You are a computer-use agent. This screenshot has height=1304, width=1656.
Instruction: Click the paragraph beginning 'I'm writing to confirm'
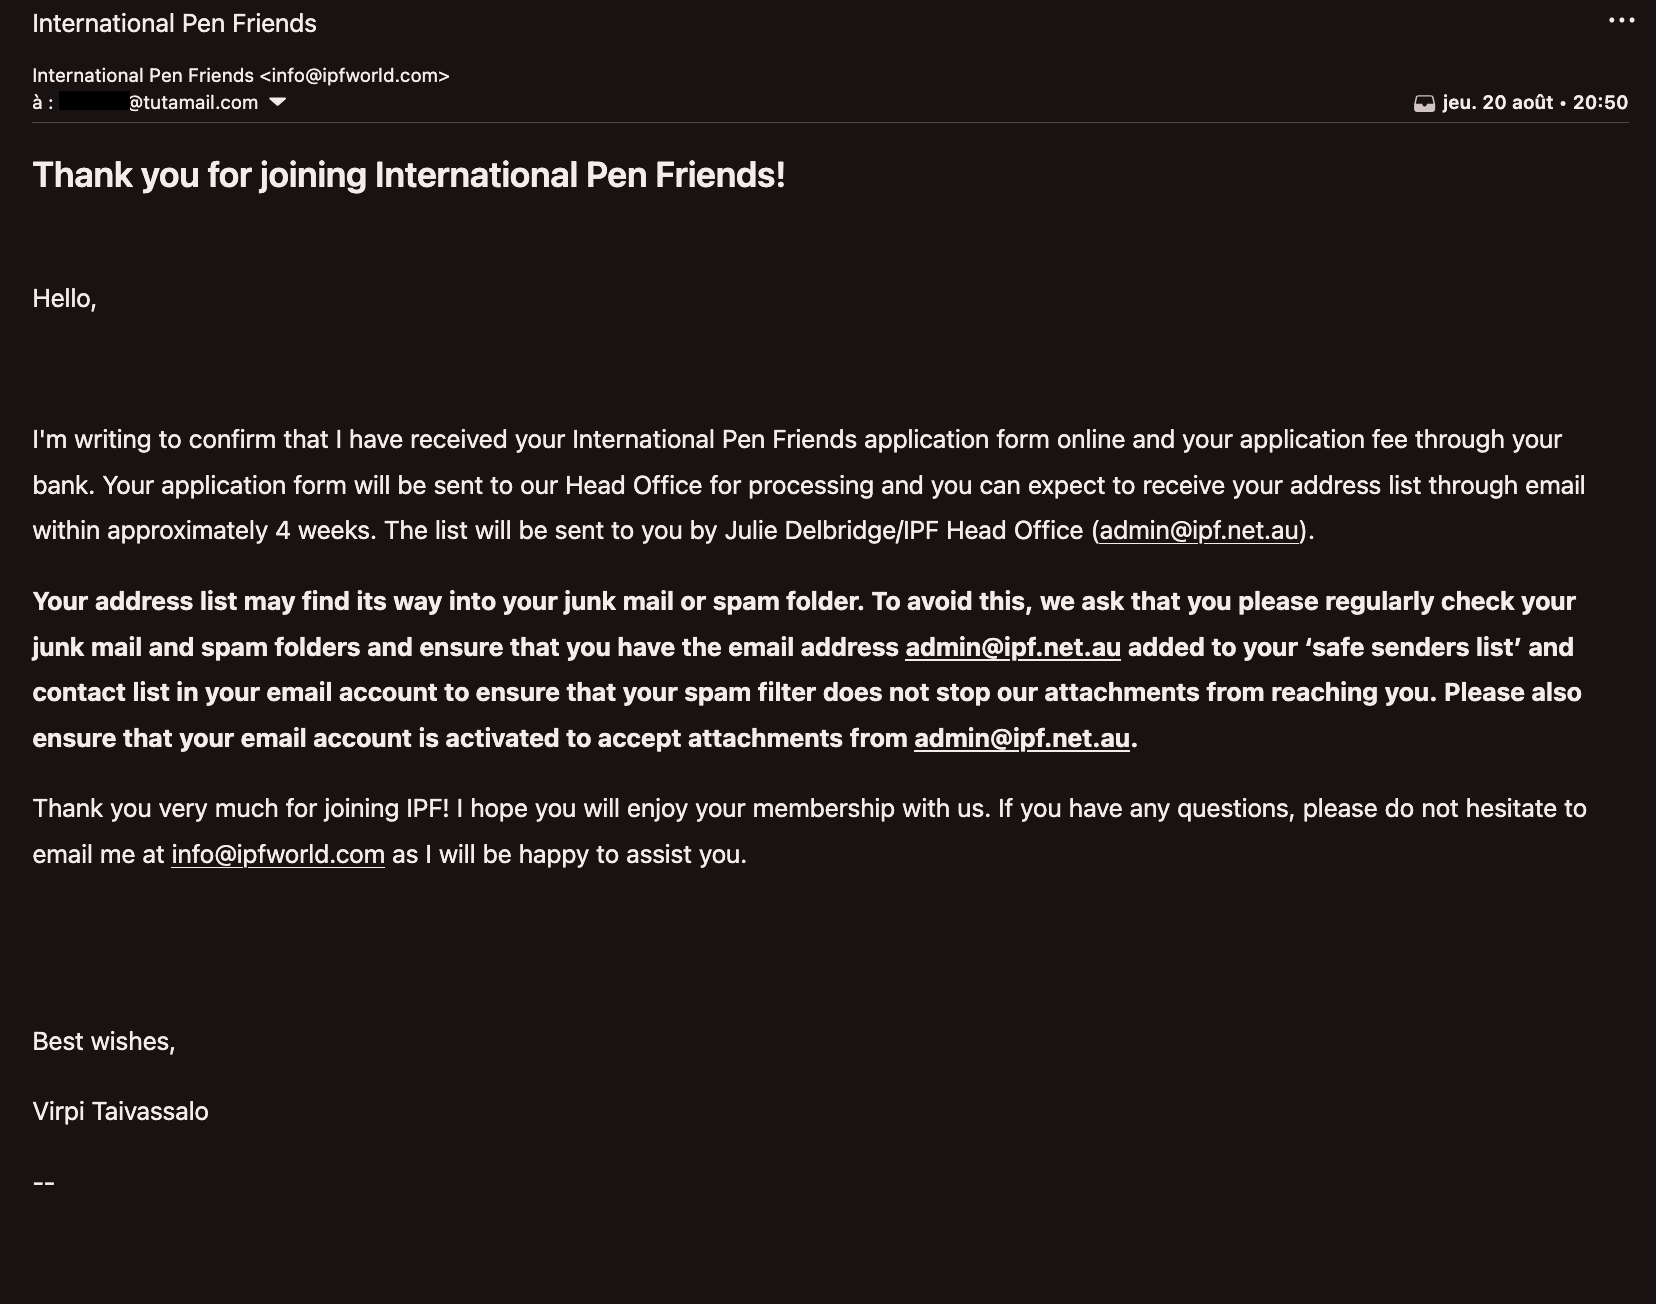coord(809,485)
